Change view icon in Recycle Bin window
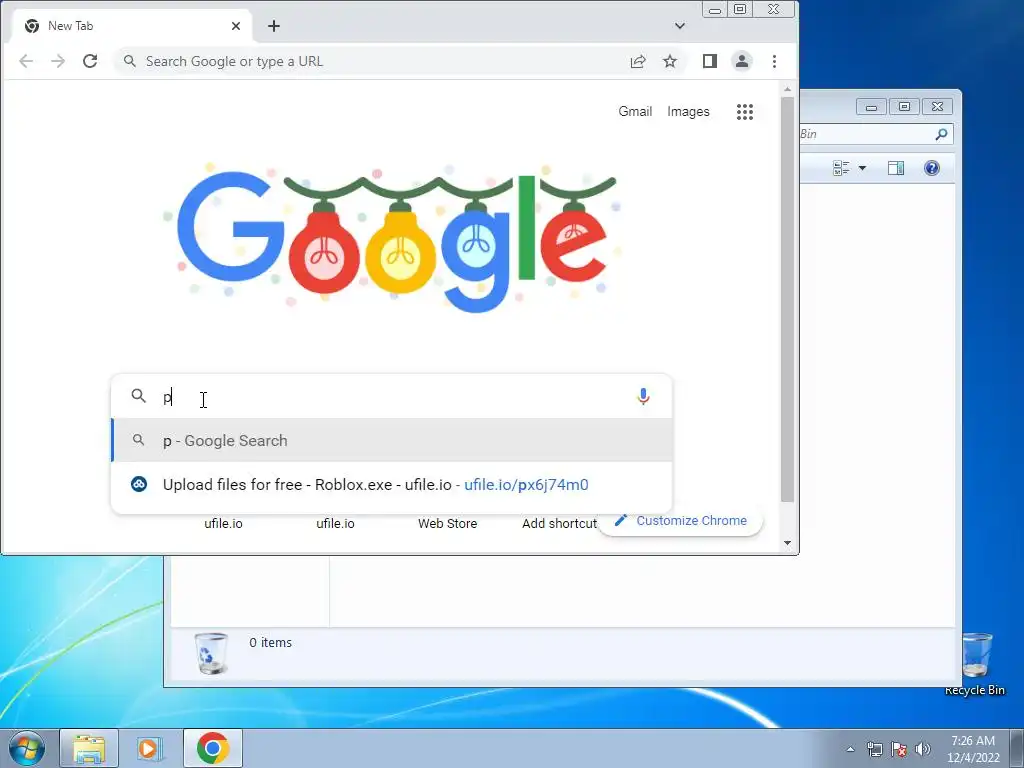 pos(841,168)
